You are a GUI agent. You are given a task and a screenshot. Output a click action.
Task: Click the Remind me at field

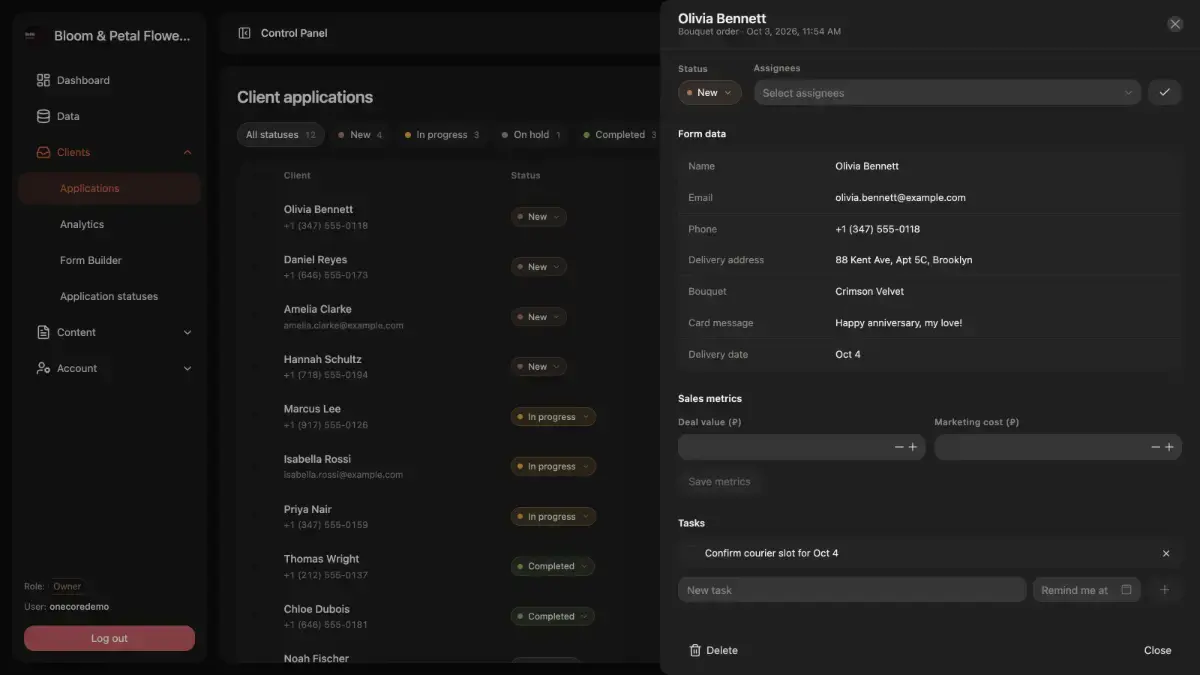coord(1087,590)
